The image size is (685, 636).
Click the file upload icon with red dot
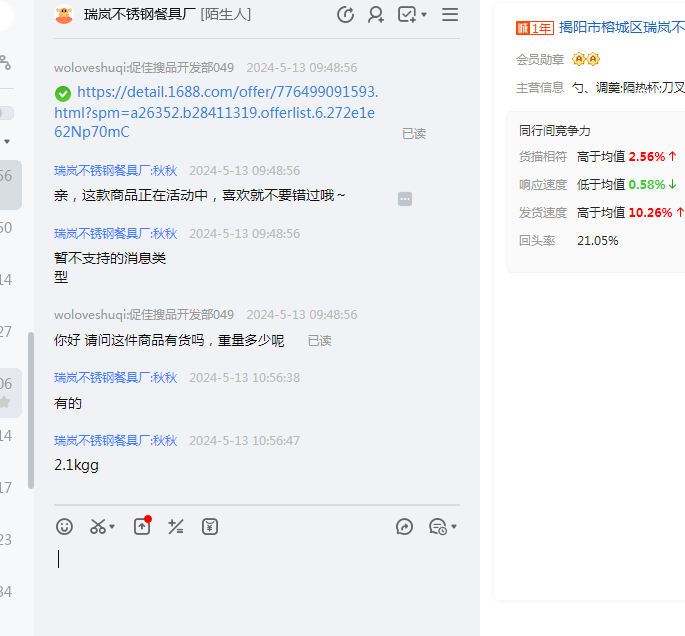tap(142, 526)
